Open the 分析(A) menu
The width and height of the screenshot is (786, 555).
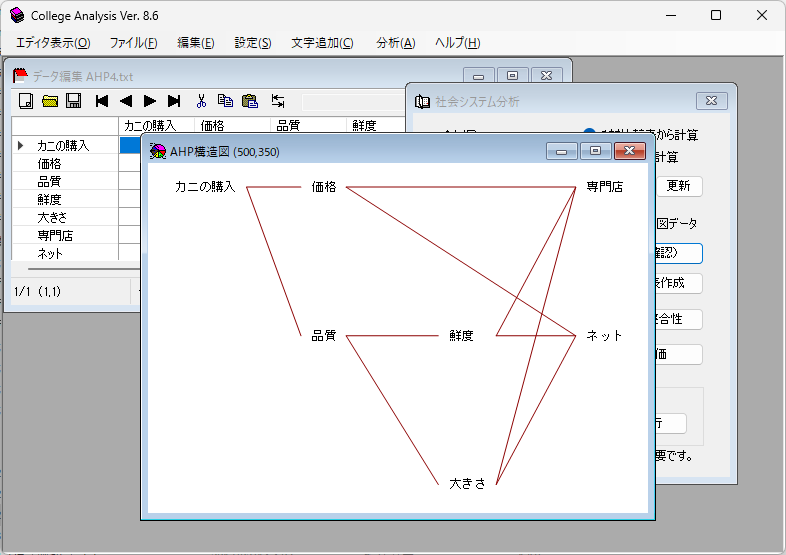click(x=395, y=43)
